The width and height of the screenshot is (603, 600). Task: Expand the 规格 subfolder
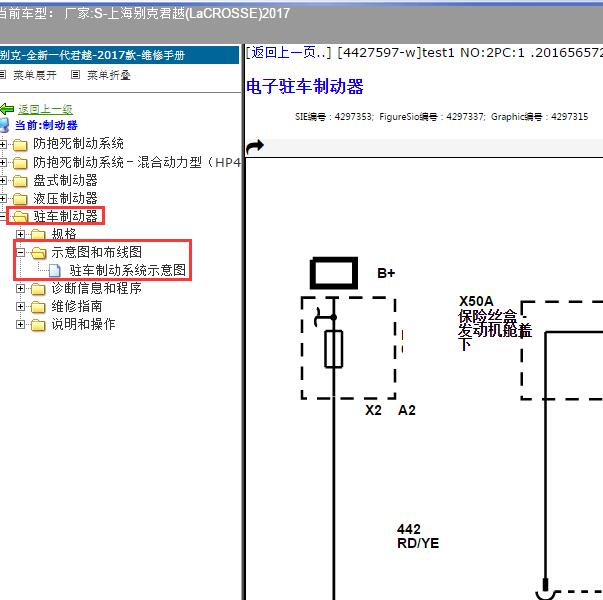20,234
